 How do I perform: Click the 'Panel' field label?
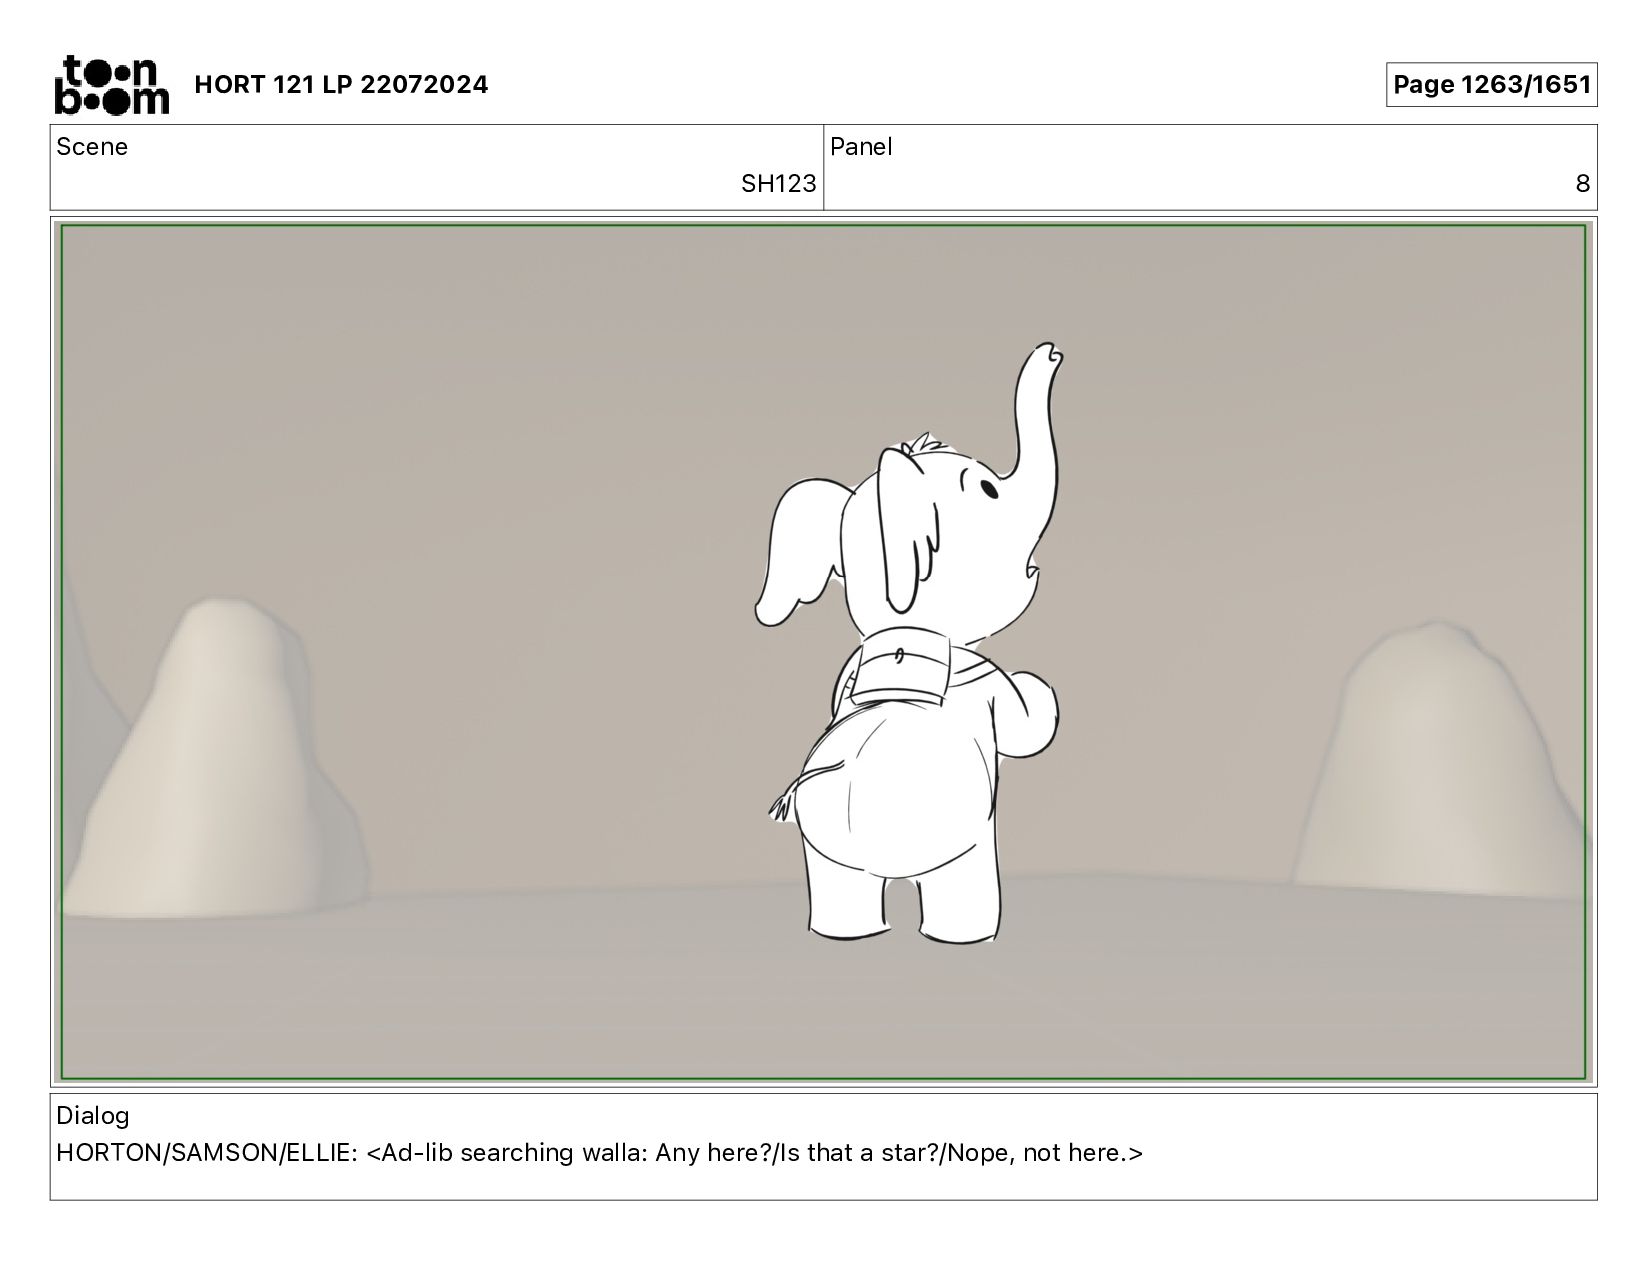(x=861, y=147)
